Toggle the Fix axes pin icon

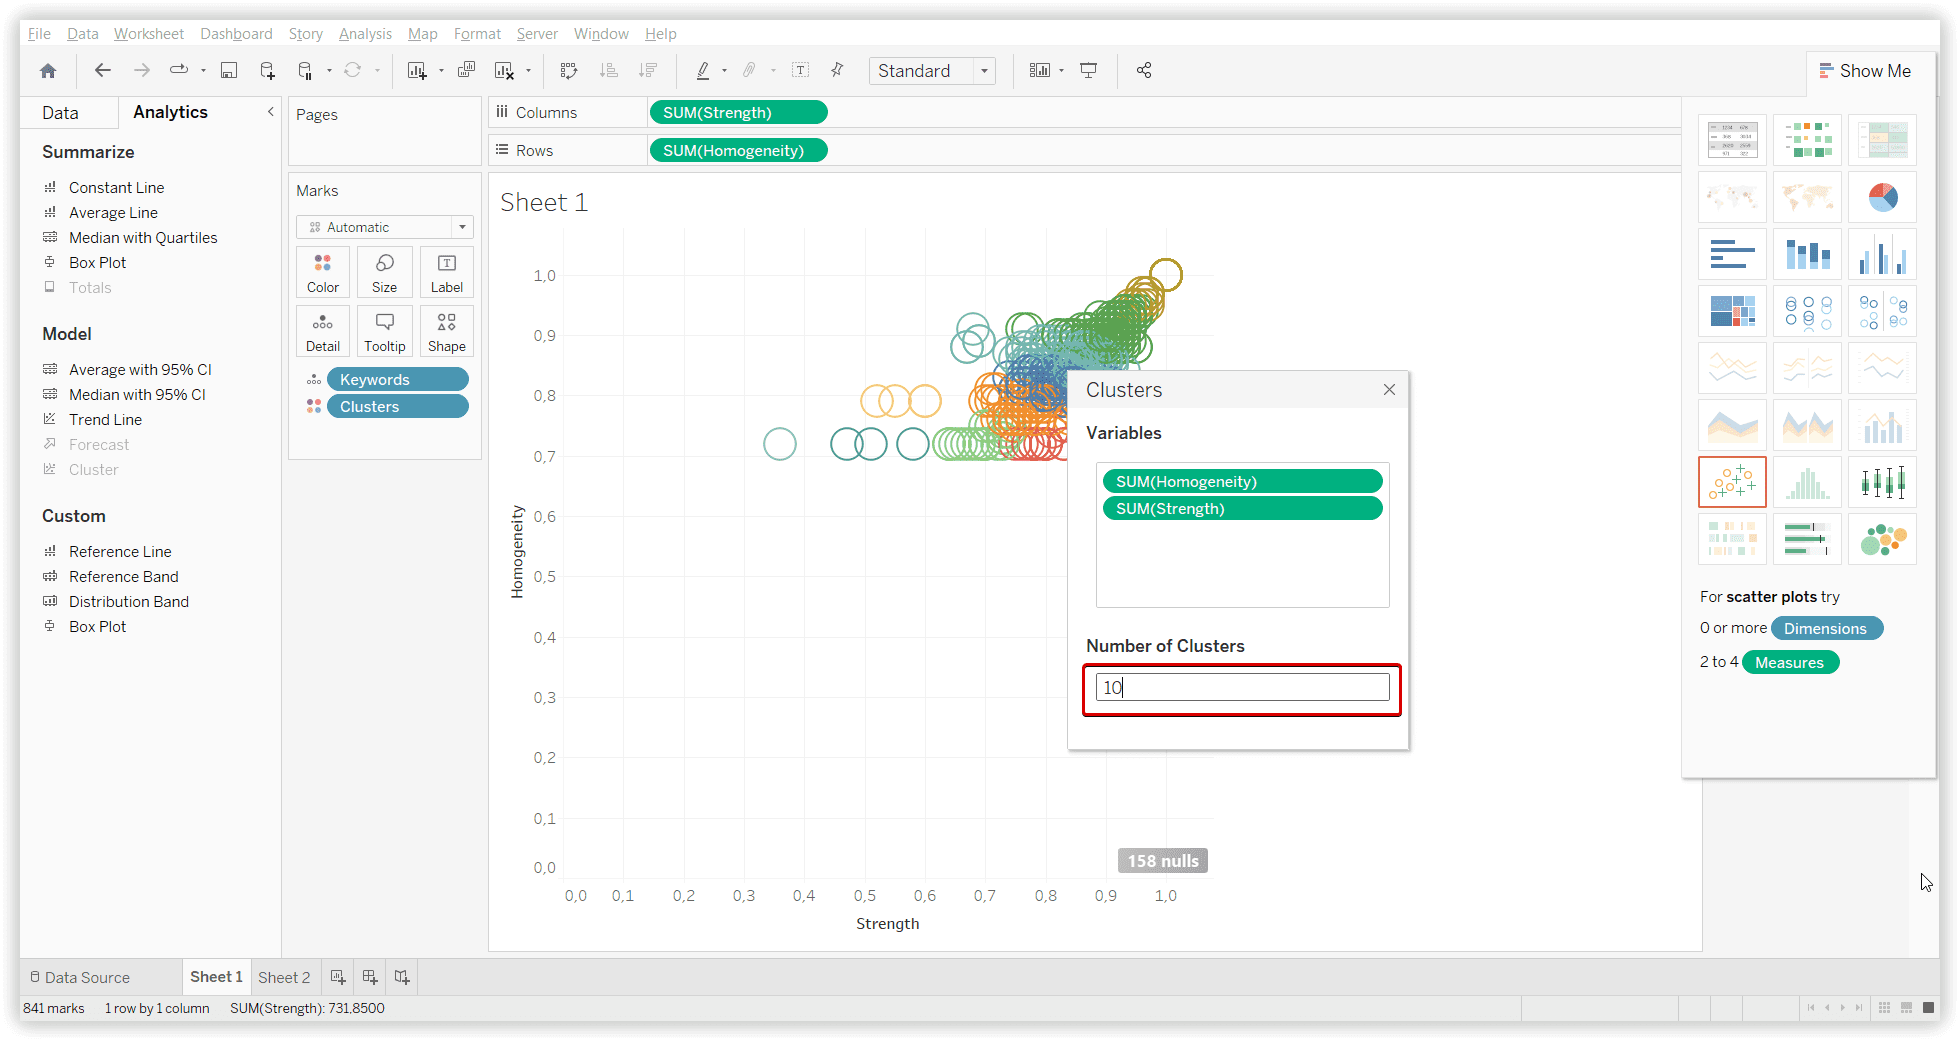(x=837, y=71)
